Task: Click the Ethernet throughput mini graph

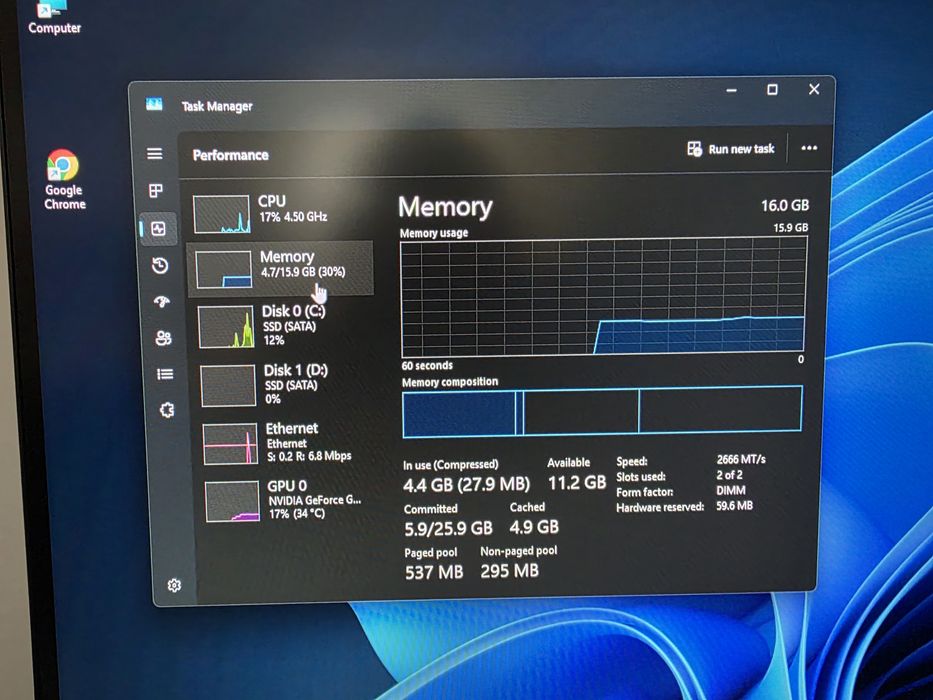Action: click(230, 444)
